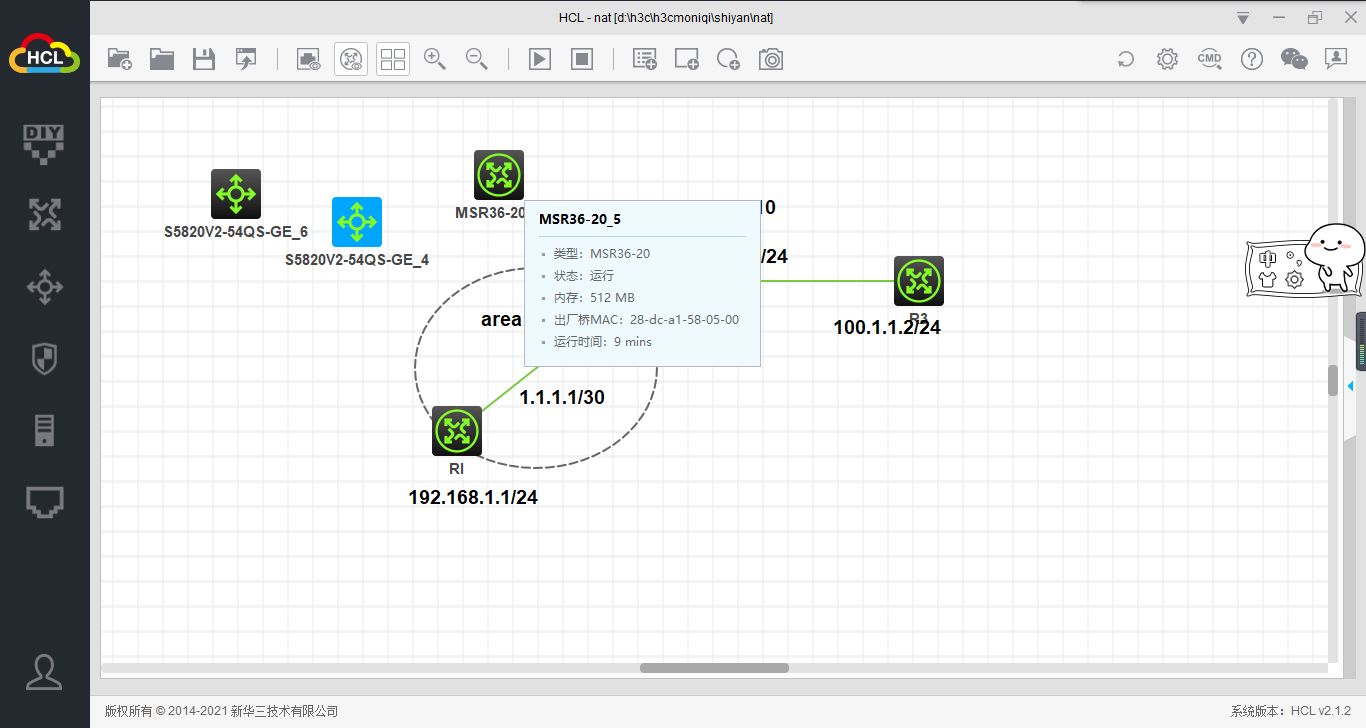Click the 100.1.1.2/24 address label
Screen dimensions: 1366x728
point(887,327)
